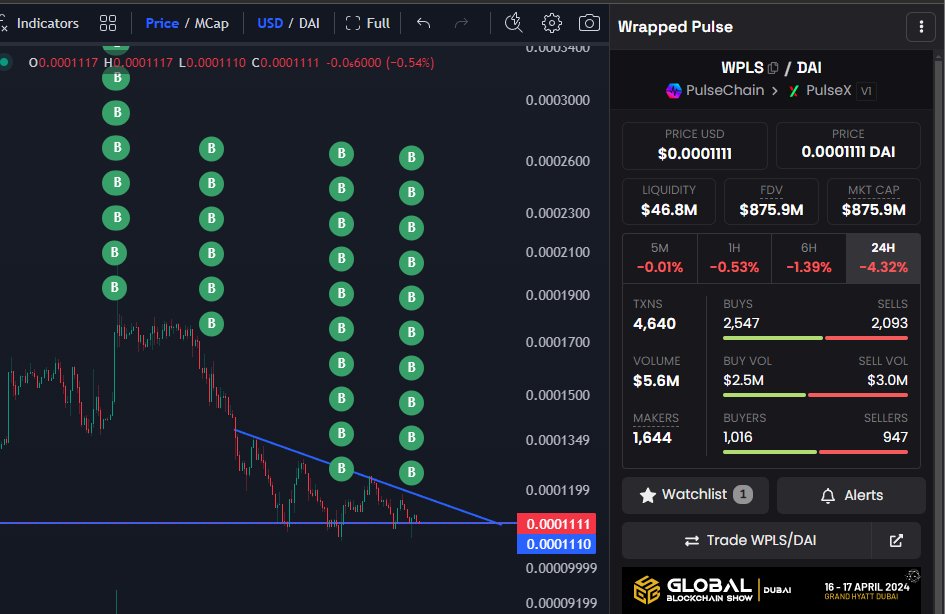Click the BUYERS 1,016 value
Screen dimensions: 945x614
click(738, 437)
